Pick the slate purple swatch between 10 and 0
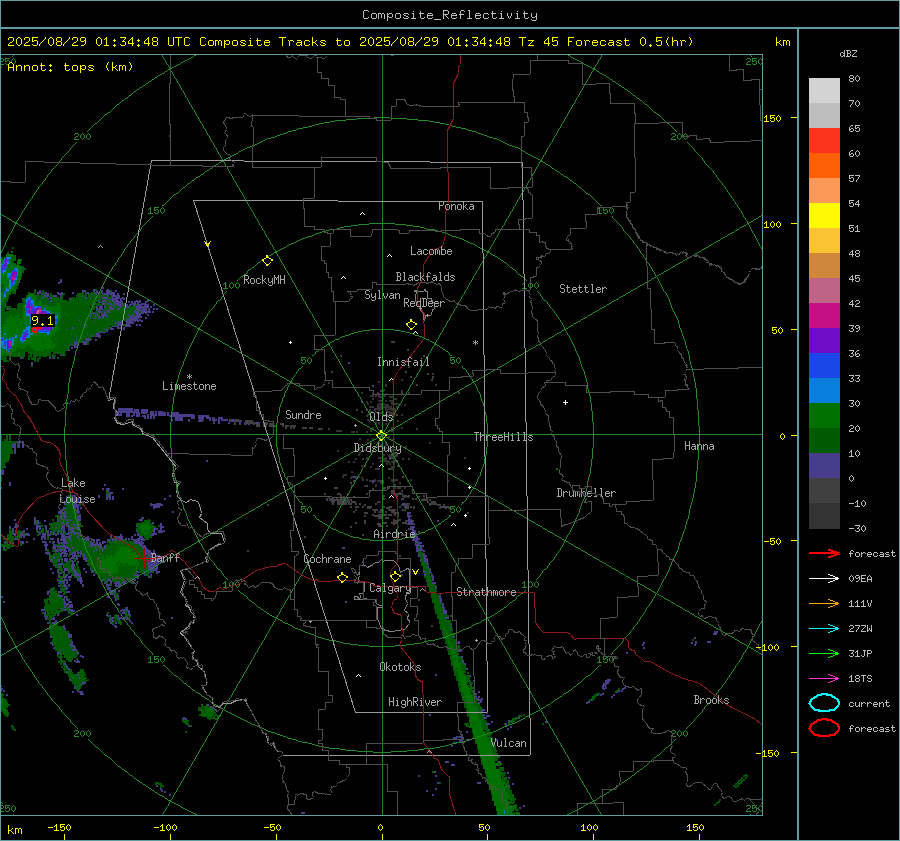 (x=824, y=466)
